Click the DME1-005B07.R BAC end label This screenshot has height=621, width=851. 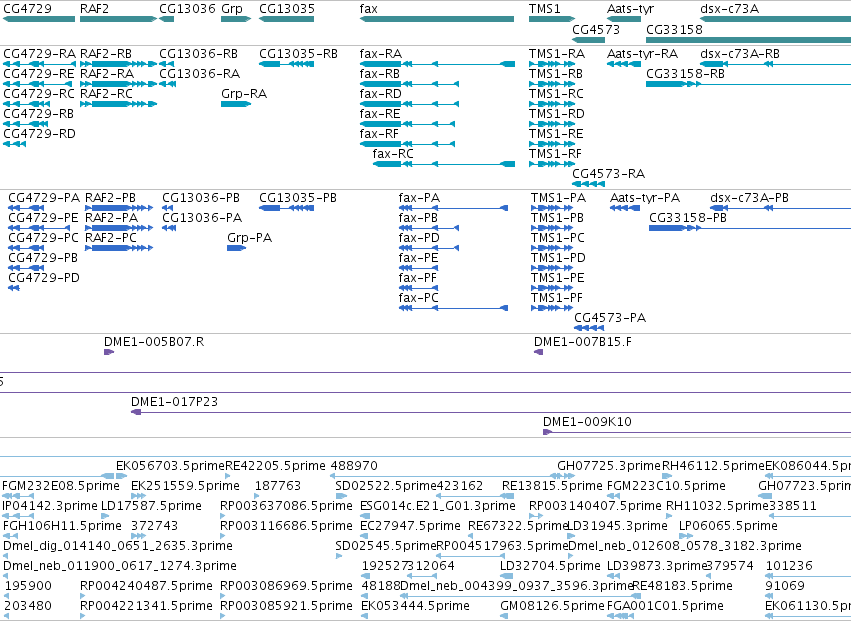(154, 343)
